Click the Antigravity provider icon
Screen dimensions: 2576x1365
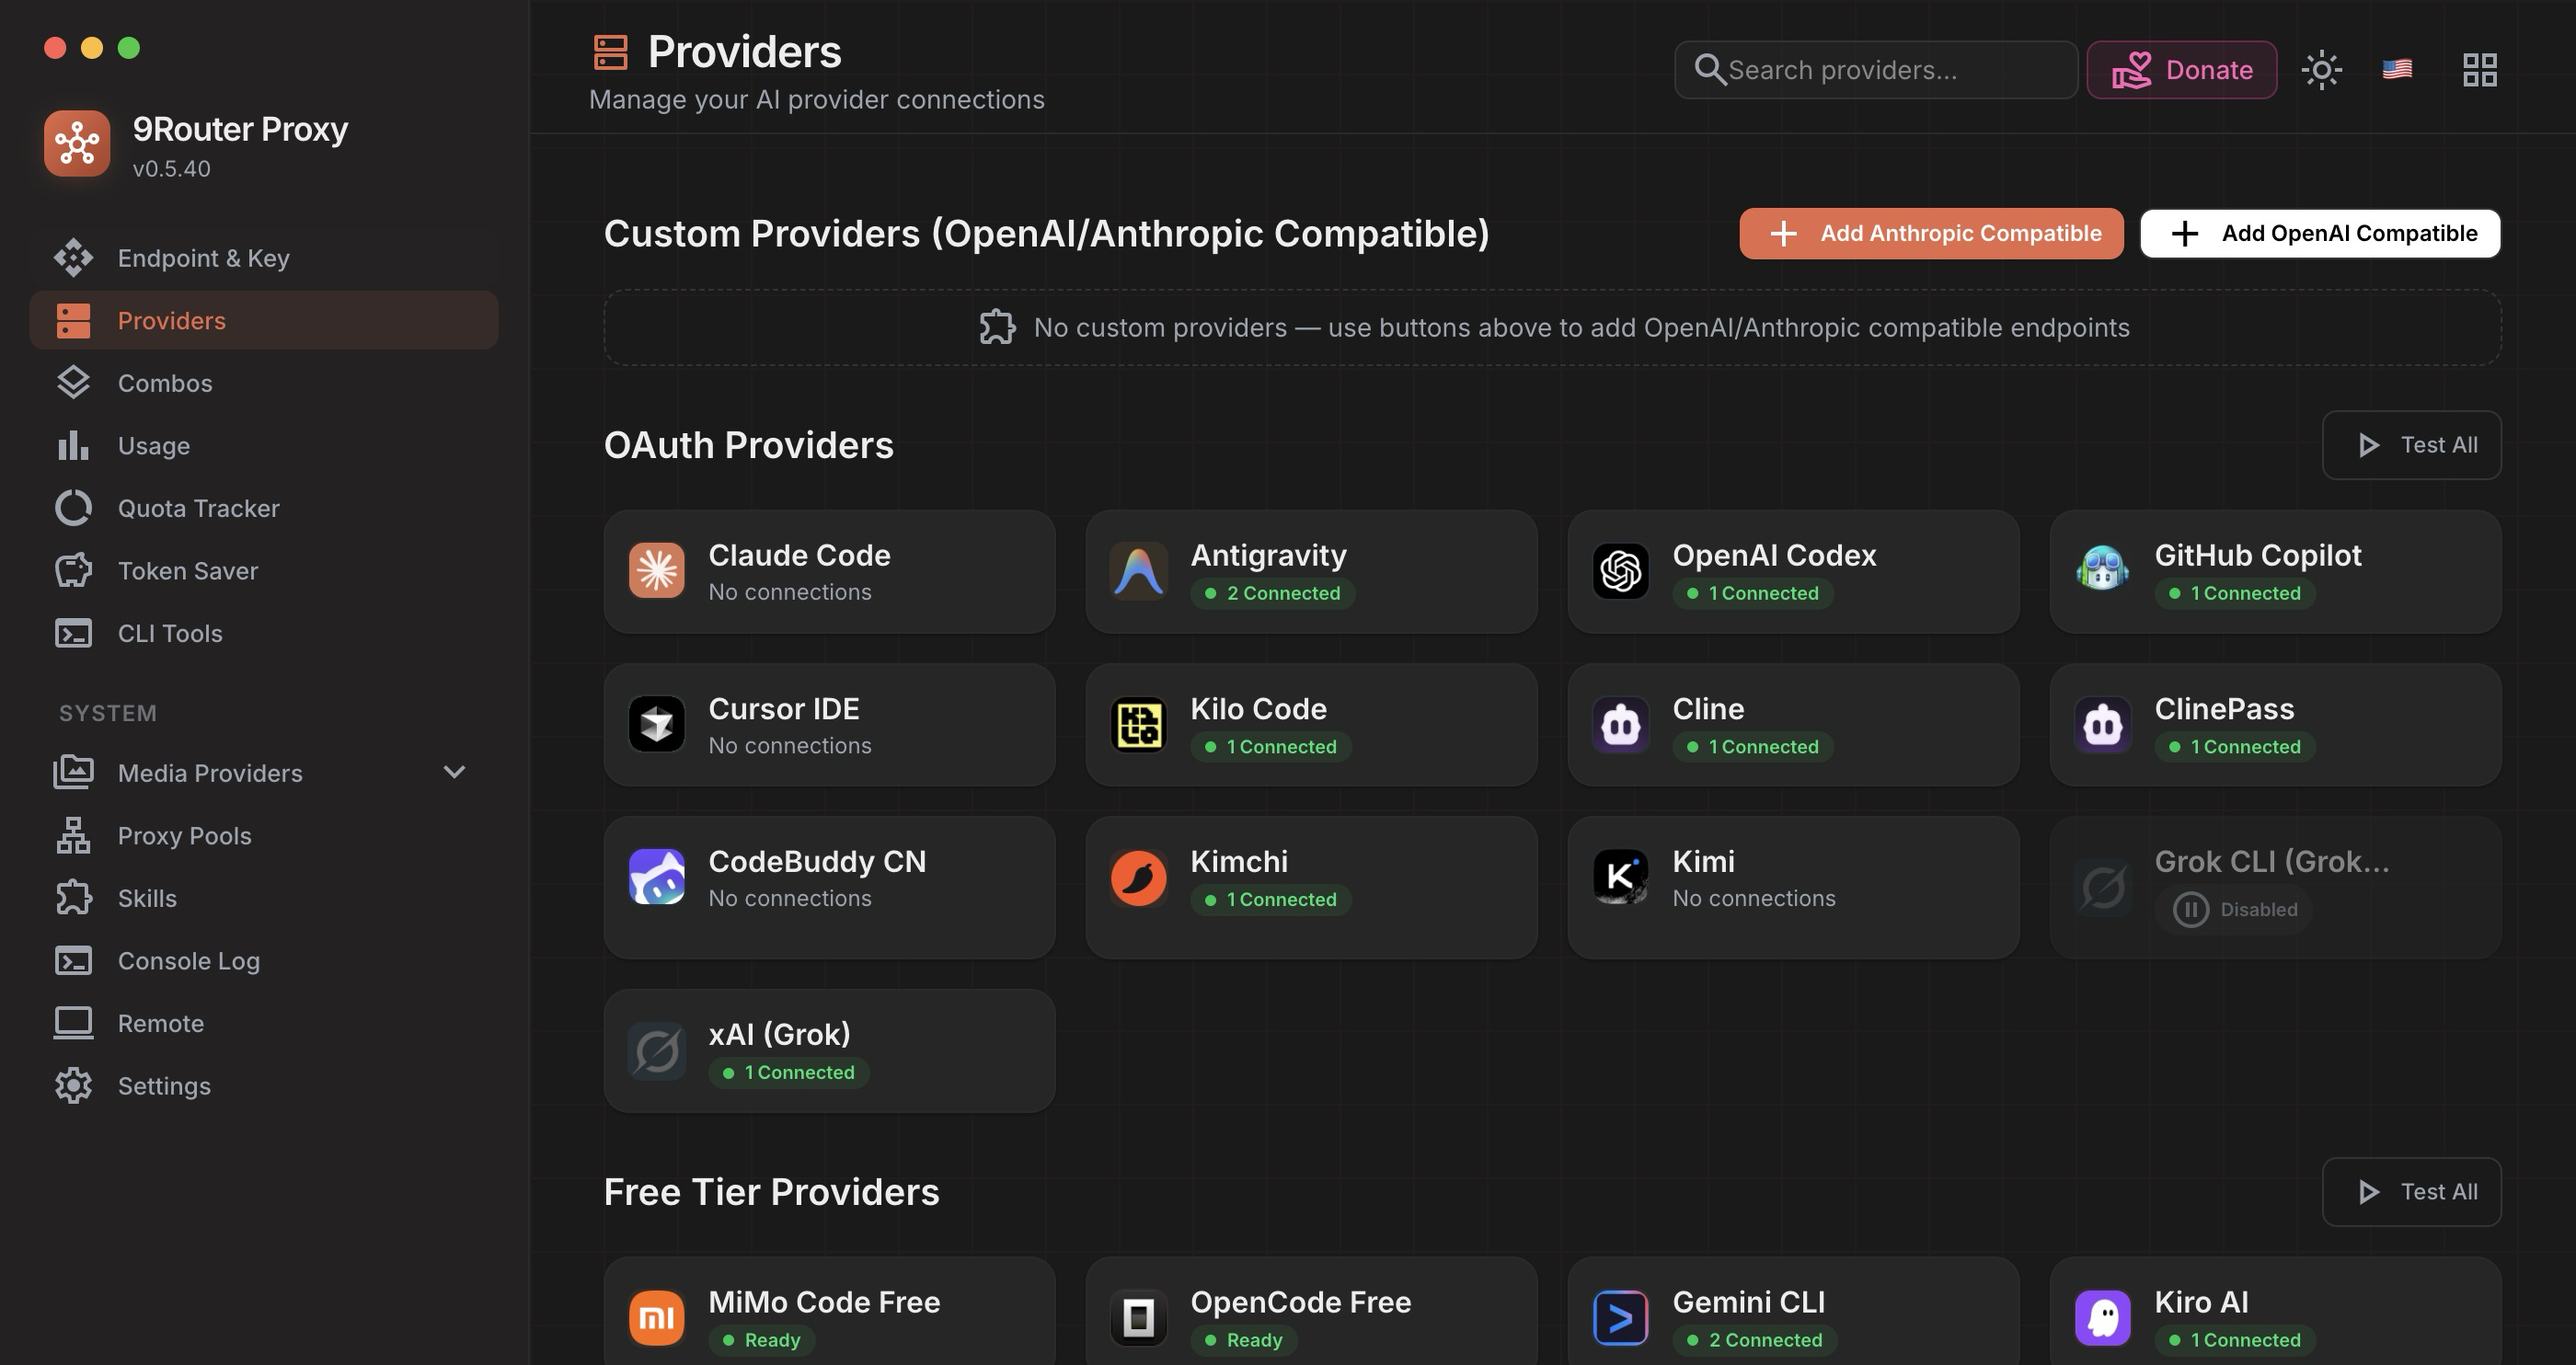pos(1138,570)
